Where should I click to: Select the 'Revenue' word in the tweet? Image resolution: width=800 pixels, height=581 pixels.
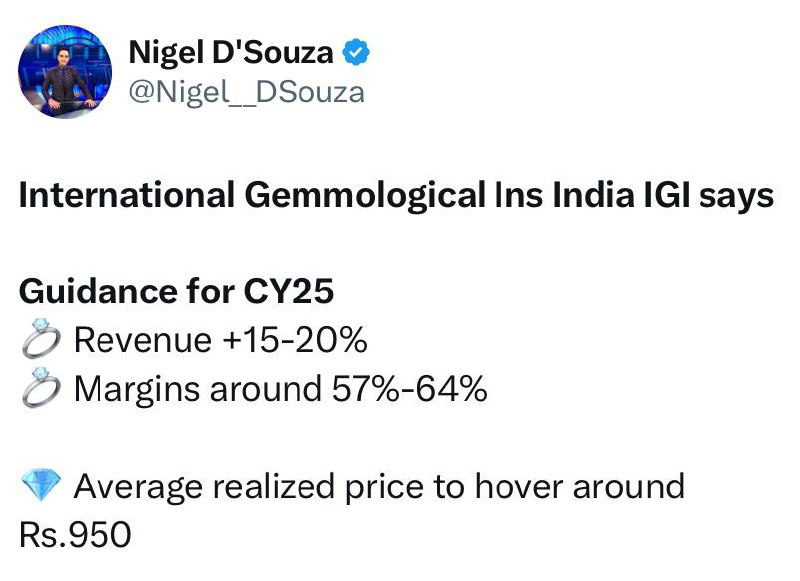tap(143, 340)
